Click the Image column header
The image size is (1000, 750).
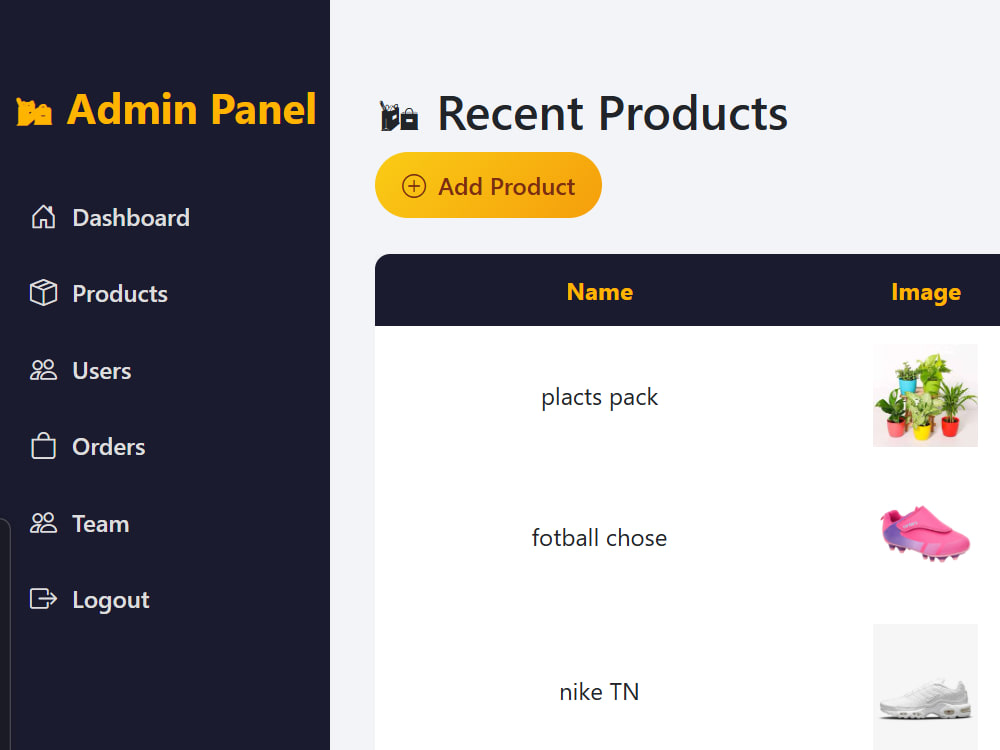(x=925, y=292)
